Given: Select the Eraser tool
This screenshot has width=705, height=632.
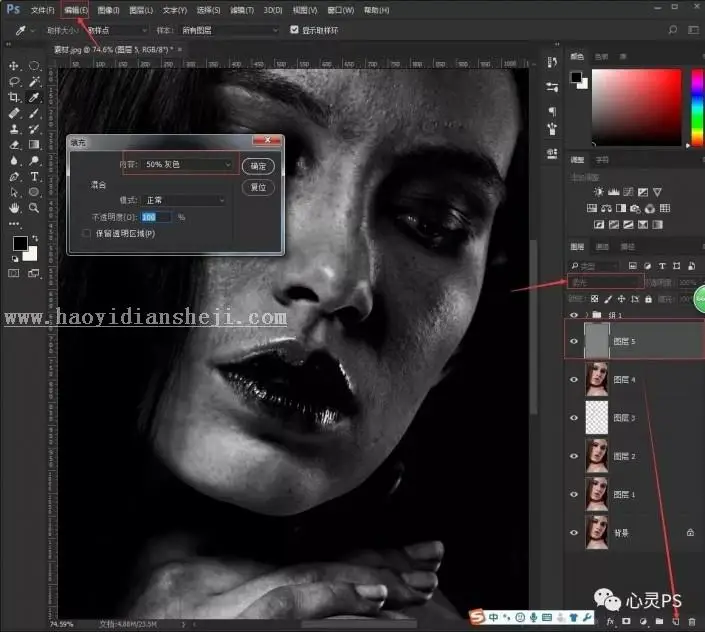Looking at the screenshot, I should point(14,145).
